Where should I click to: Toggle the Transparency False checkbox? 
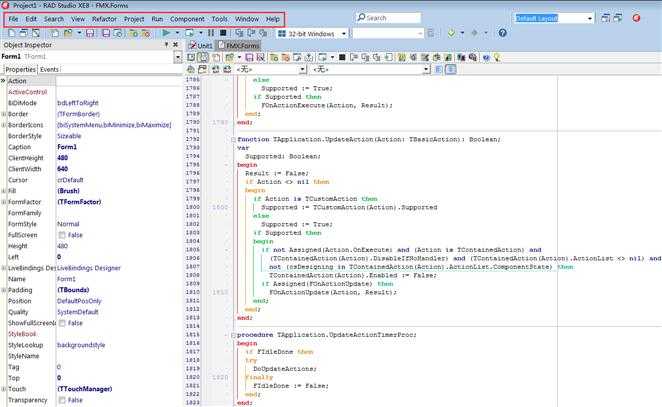pyautogui.click(x=62, y=400)
